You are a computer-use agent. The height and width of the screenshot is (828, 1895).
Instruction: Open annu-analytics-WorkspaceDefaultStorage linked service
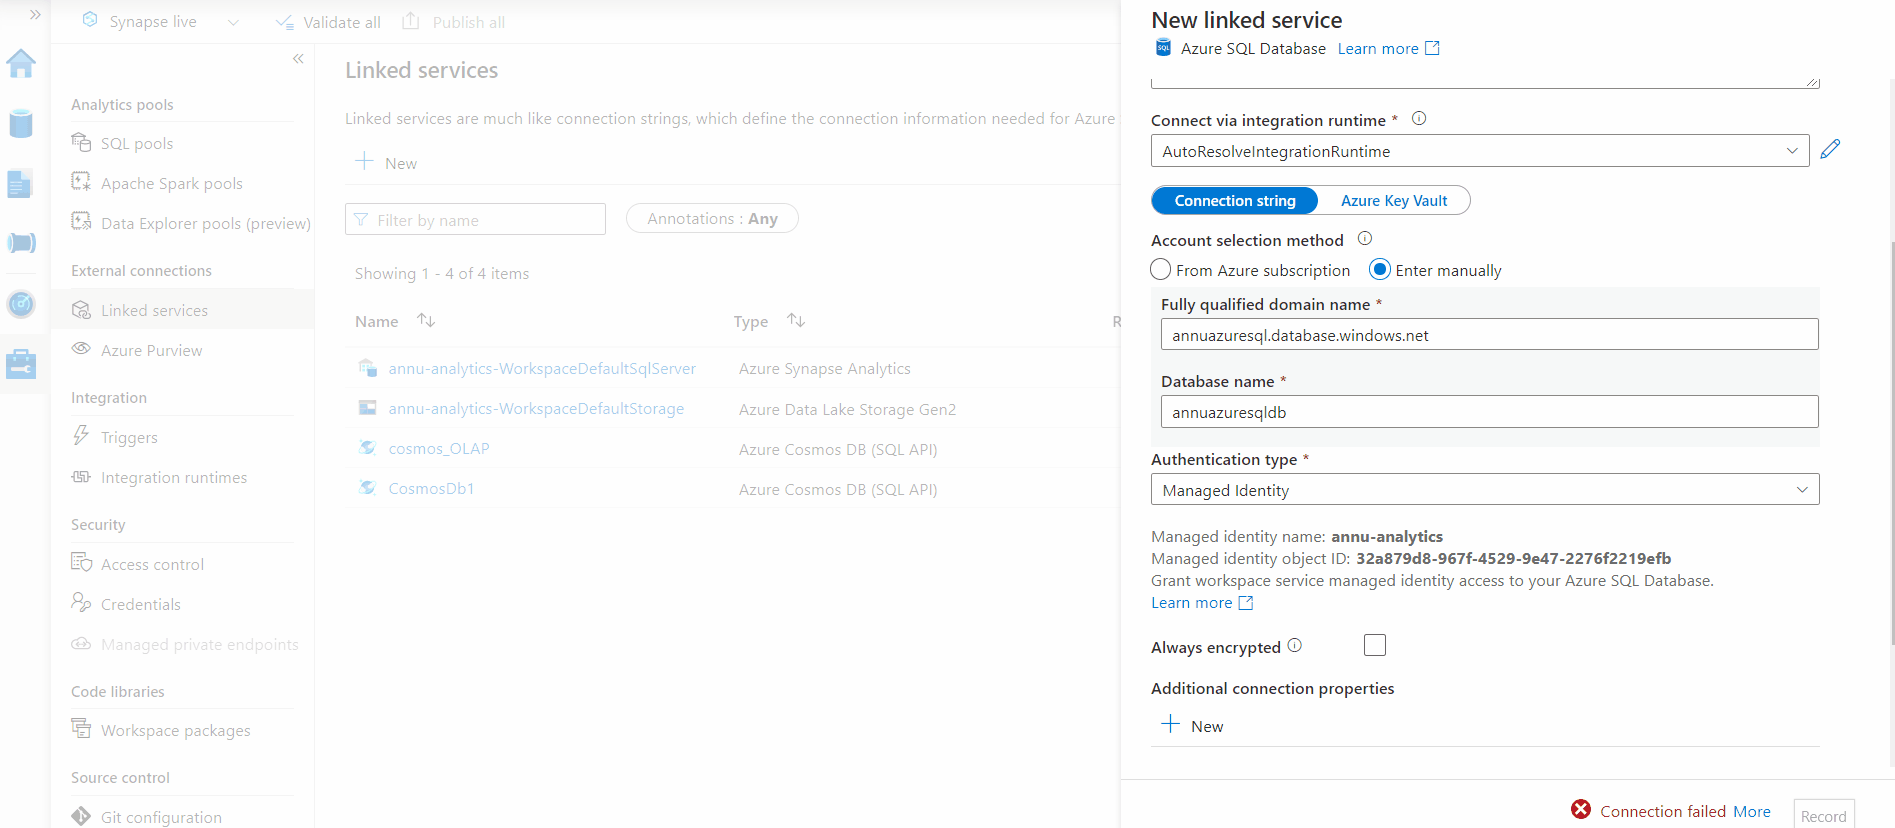click(x=536, y=409)
